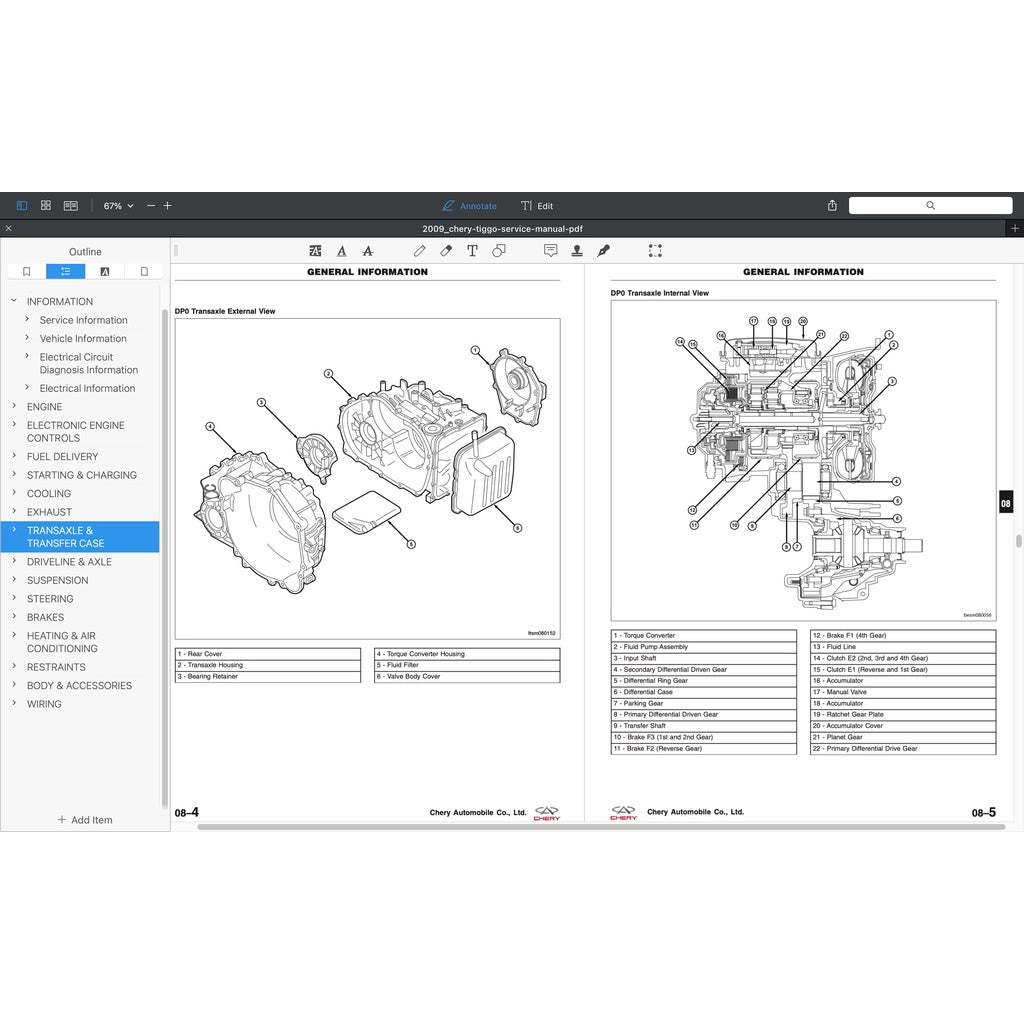The image size is (1024, 1024).
Task: Add a note comment
Action: pos(550,251)
